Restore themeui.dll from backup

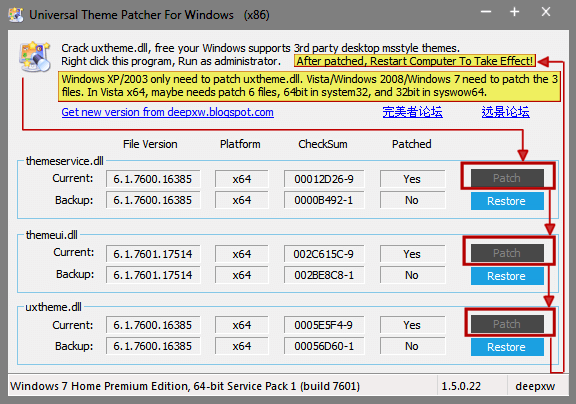507,276
